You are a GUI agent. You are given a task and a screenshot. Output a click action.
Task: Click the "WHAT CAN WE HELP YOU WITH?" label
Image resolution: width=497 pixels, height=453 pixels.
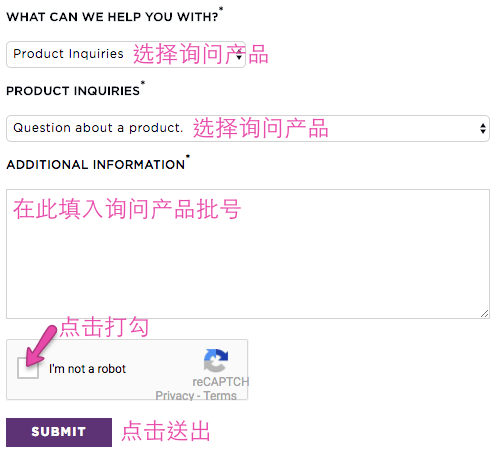click(114, 15)
